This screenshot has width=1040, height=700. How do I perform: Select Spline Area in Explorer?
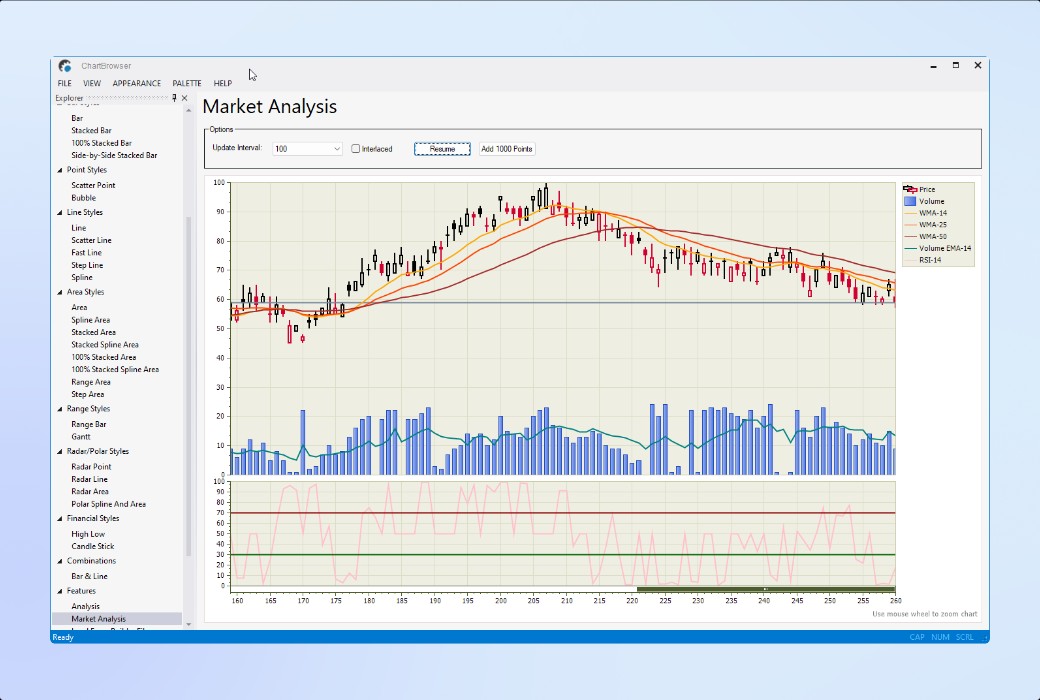[91, 320]
